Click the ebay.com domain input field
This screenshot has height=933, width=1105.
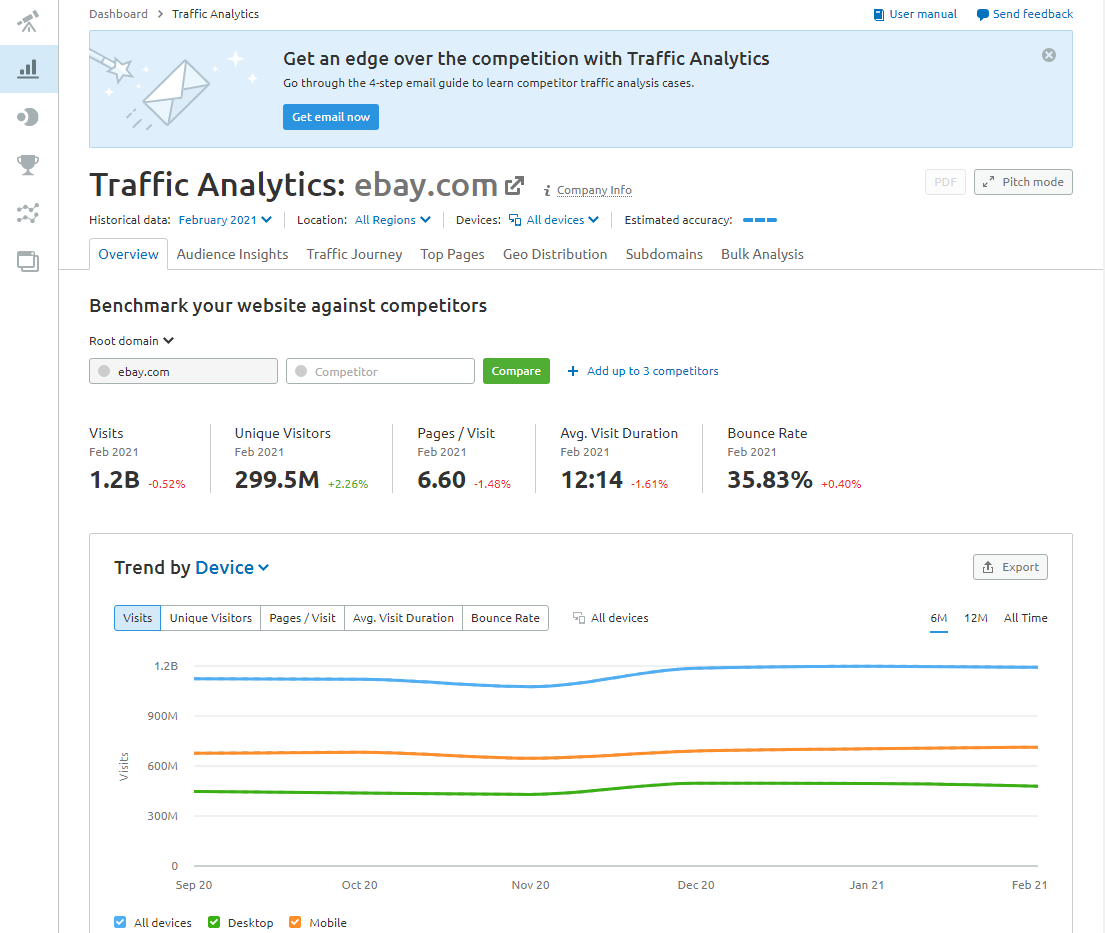coord(183,371)
